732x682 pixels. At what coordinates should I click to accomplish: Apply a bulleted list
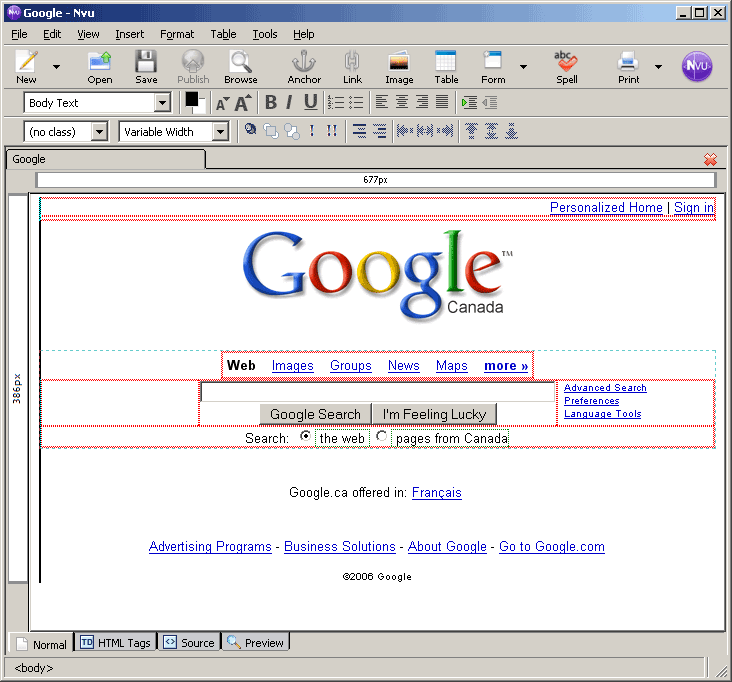[x=356, y=102]
